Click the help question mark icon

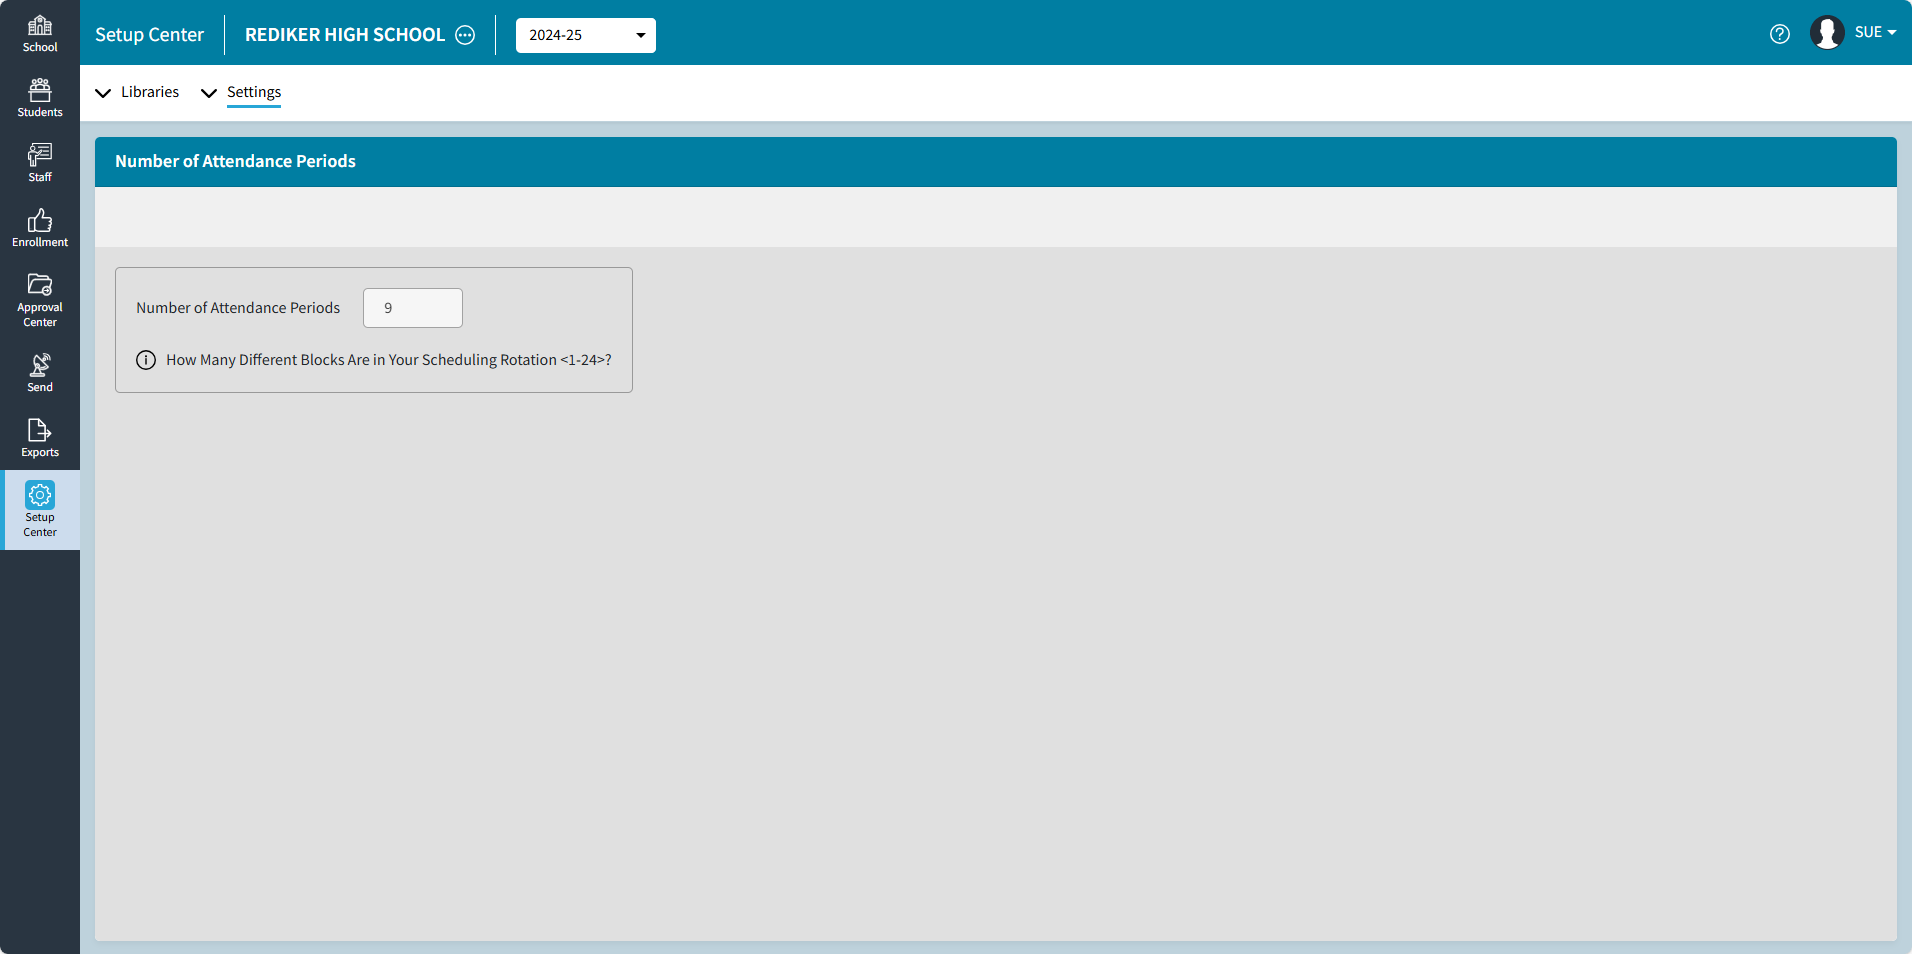pyautogui.click(x=1780, y=34)
